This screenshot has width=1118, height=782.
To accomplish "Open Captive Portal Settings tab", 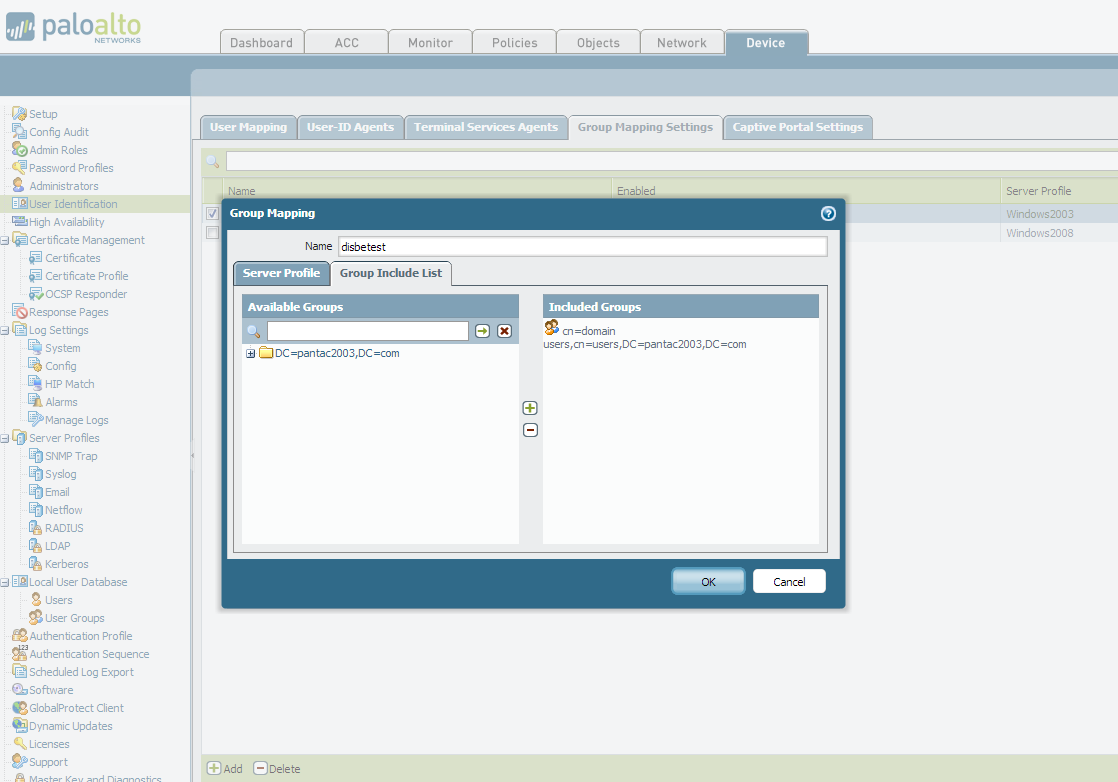I will click(797, 127).
